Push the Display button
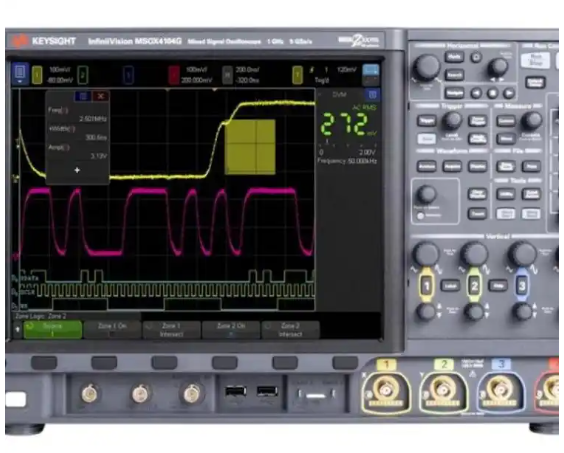This screenshot has height=453, width=564. [x=478, y=166]
